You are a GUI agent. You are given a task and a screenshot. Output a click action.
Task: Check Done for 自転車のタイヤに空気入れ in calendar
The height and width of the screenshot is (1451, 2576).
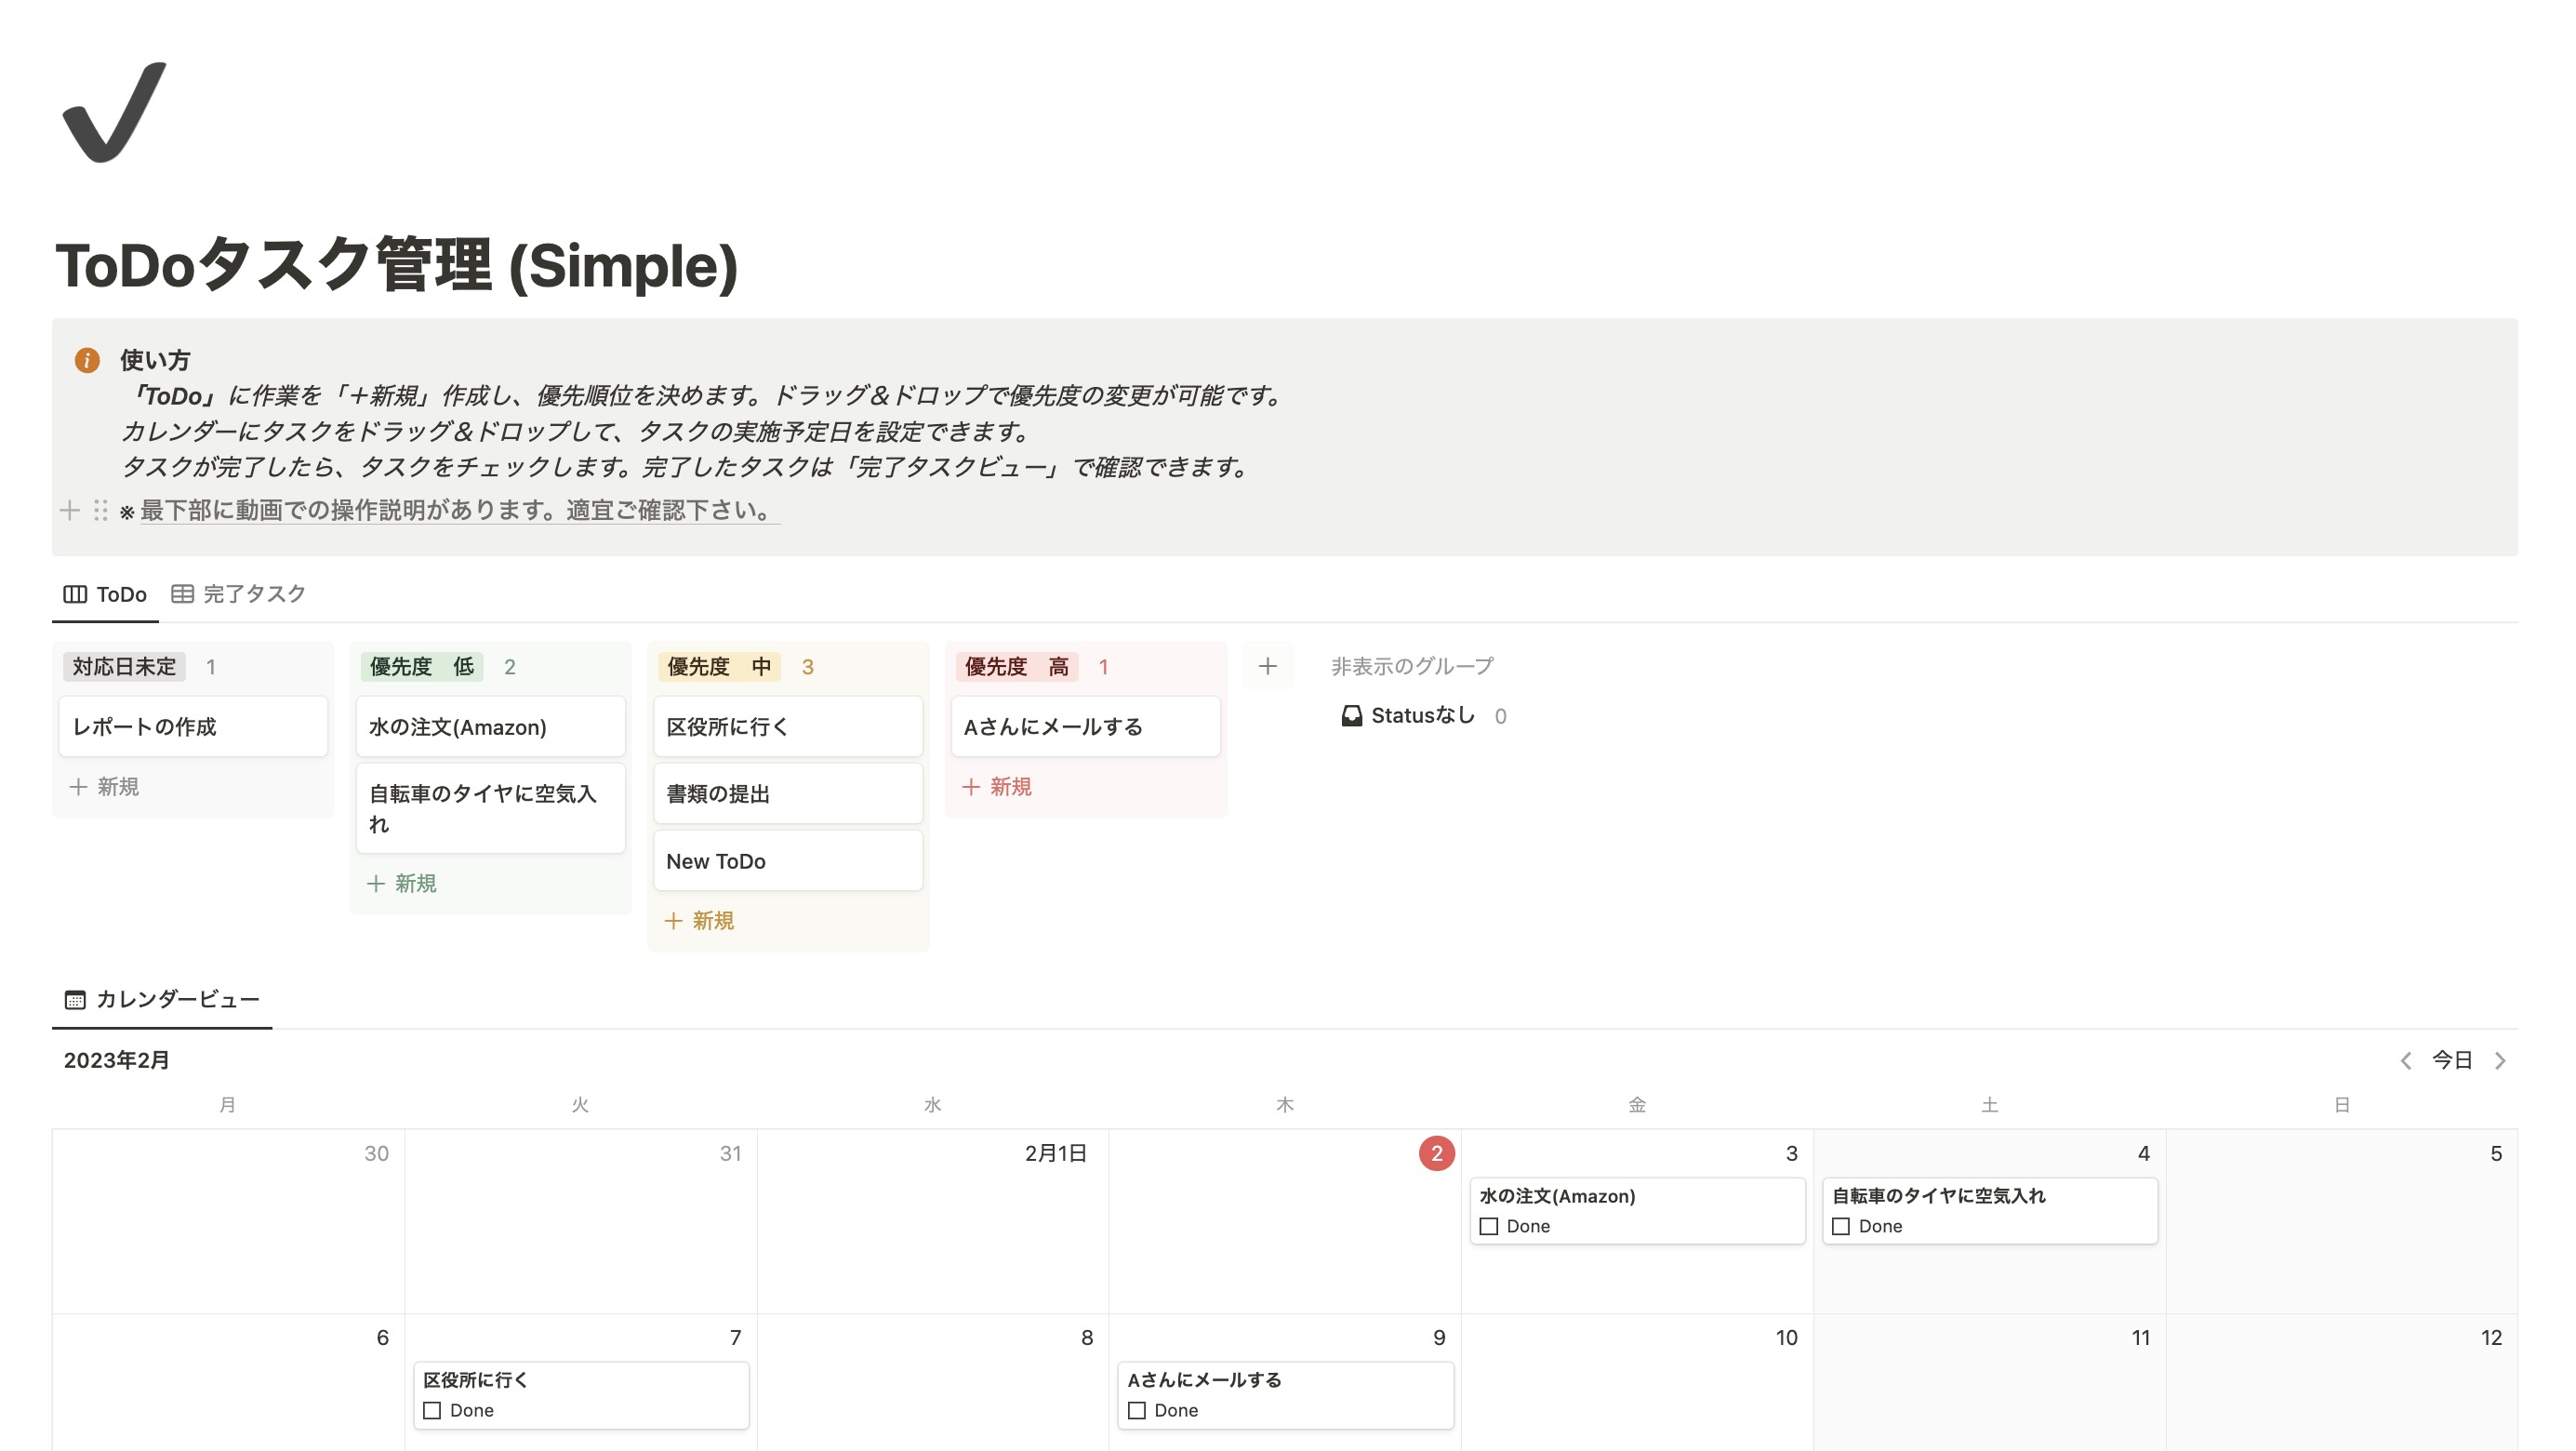point(1841,1226)
